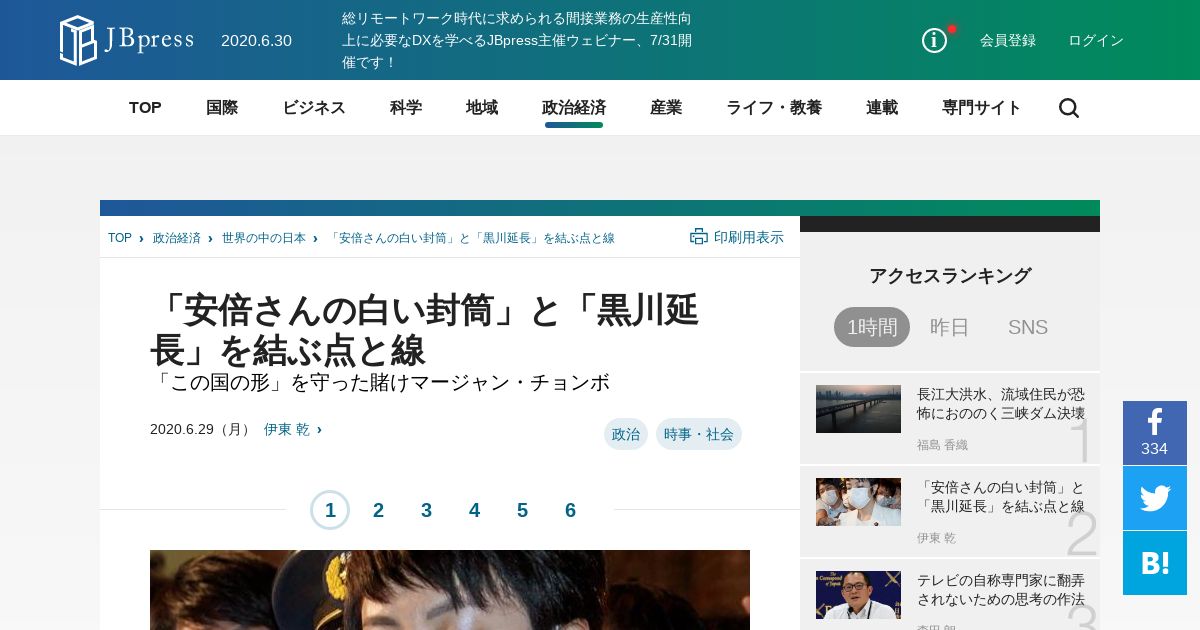Click the subtitle 「この国の形」を守った賭けマージャン
Screen dimensions: 1200x630
coord(380,382)
